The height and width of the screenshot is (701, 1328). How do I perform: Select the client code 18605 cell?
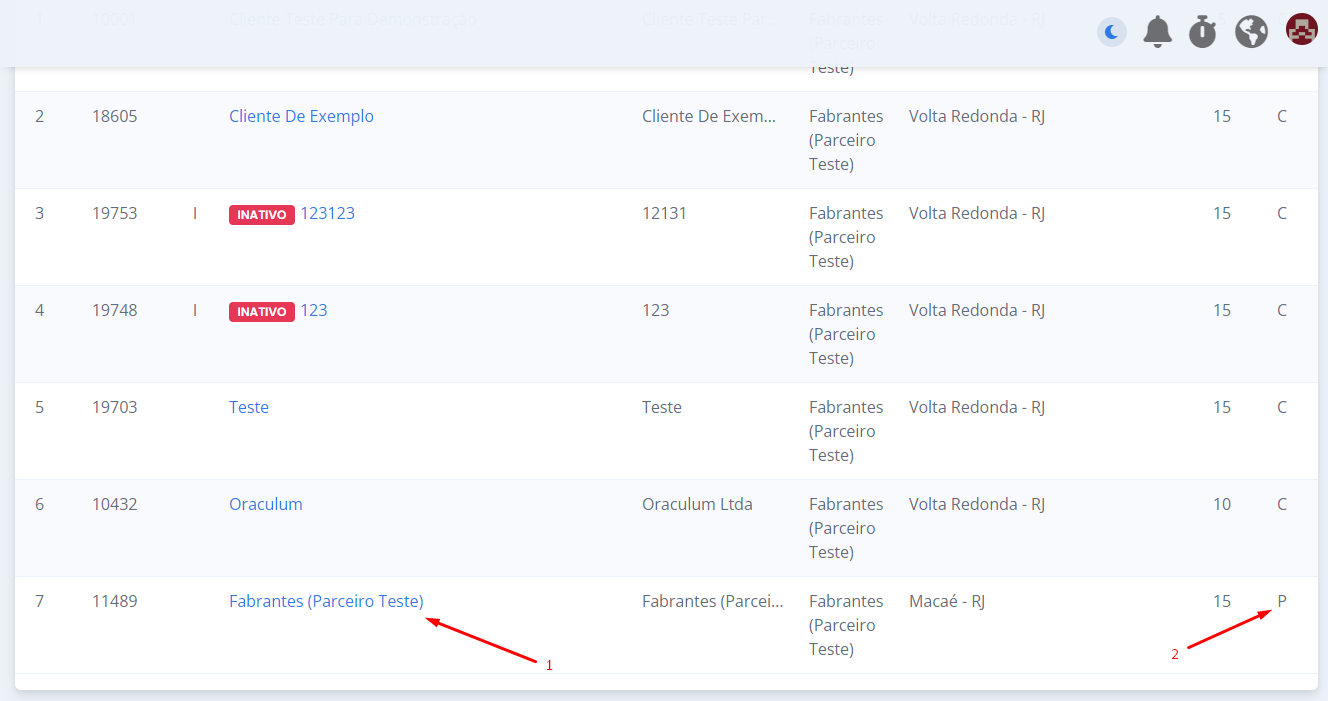click(114, 116)
